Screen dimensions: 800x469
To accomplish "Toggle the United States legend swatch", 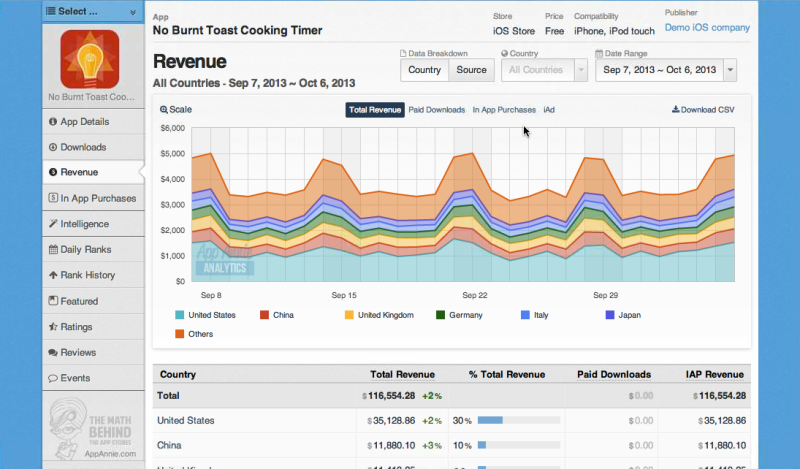I will coord(180,315).
